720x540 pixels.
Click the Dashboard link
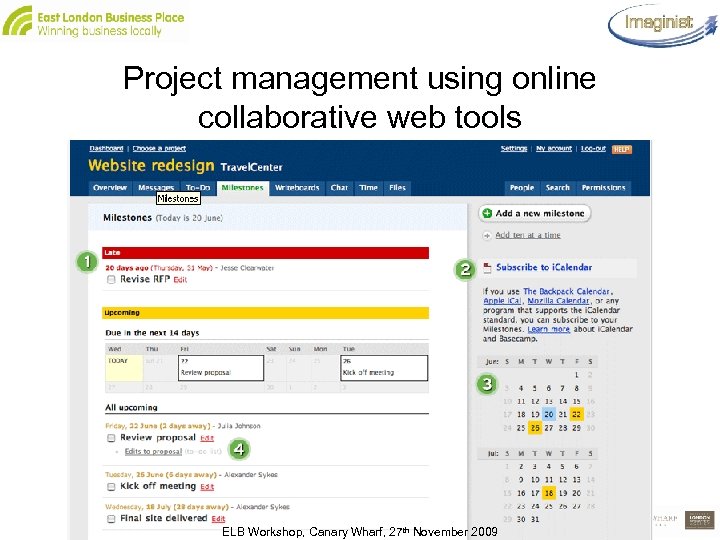tap(107, 148)
